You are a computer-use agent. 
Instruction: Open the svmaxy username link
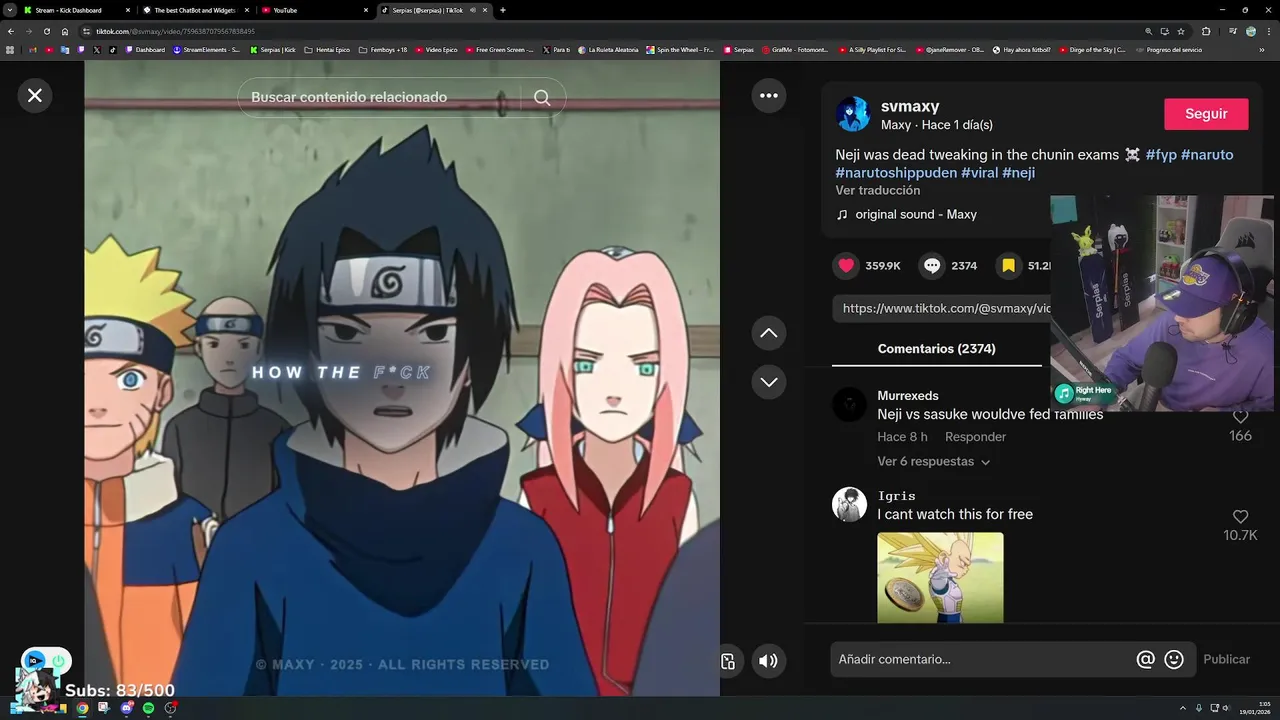tap(910, 106)
